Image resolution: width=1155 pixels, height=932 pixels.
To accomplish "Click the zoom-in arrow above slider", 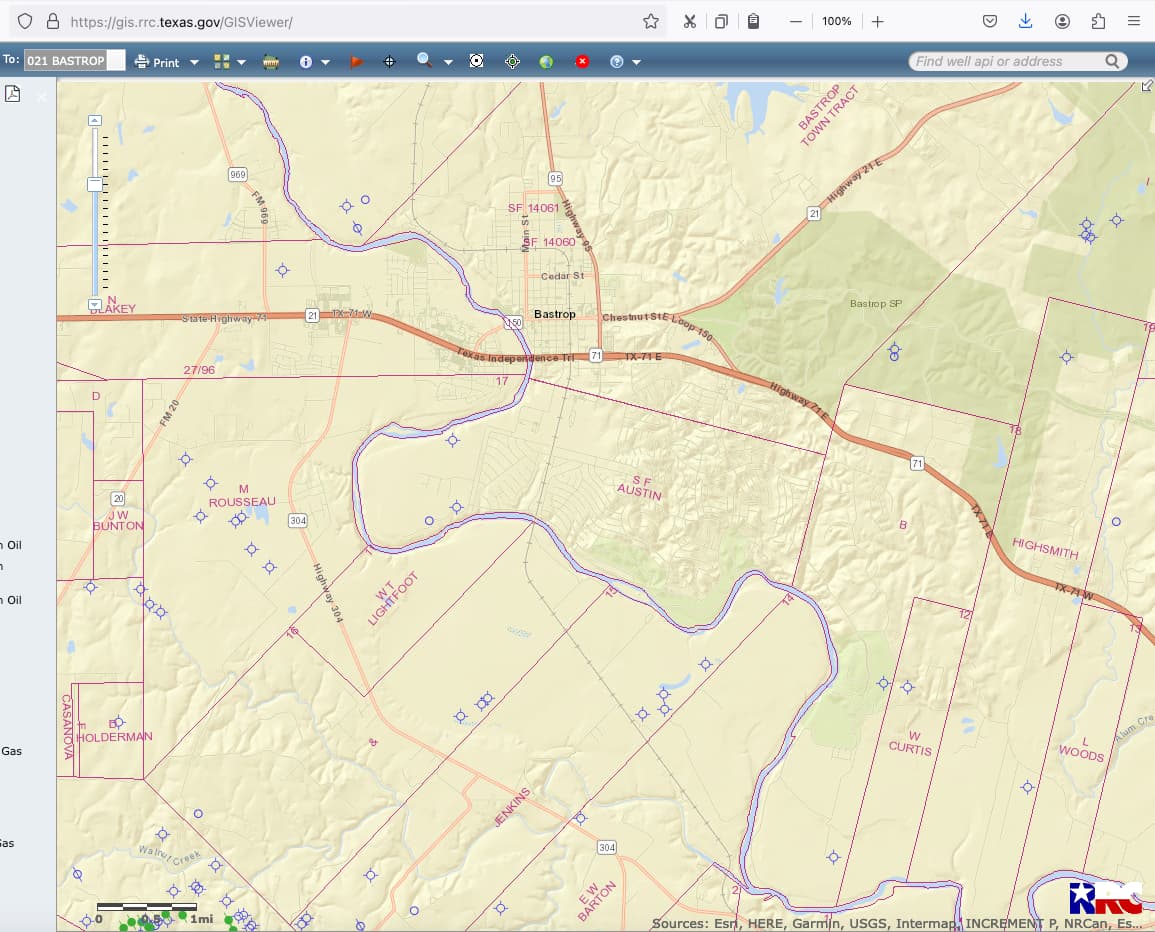I will 95,120.
